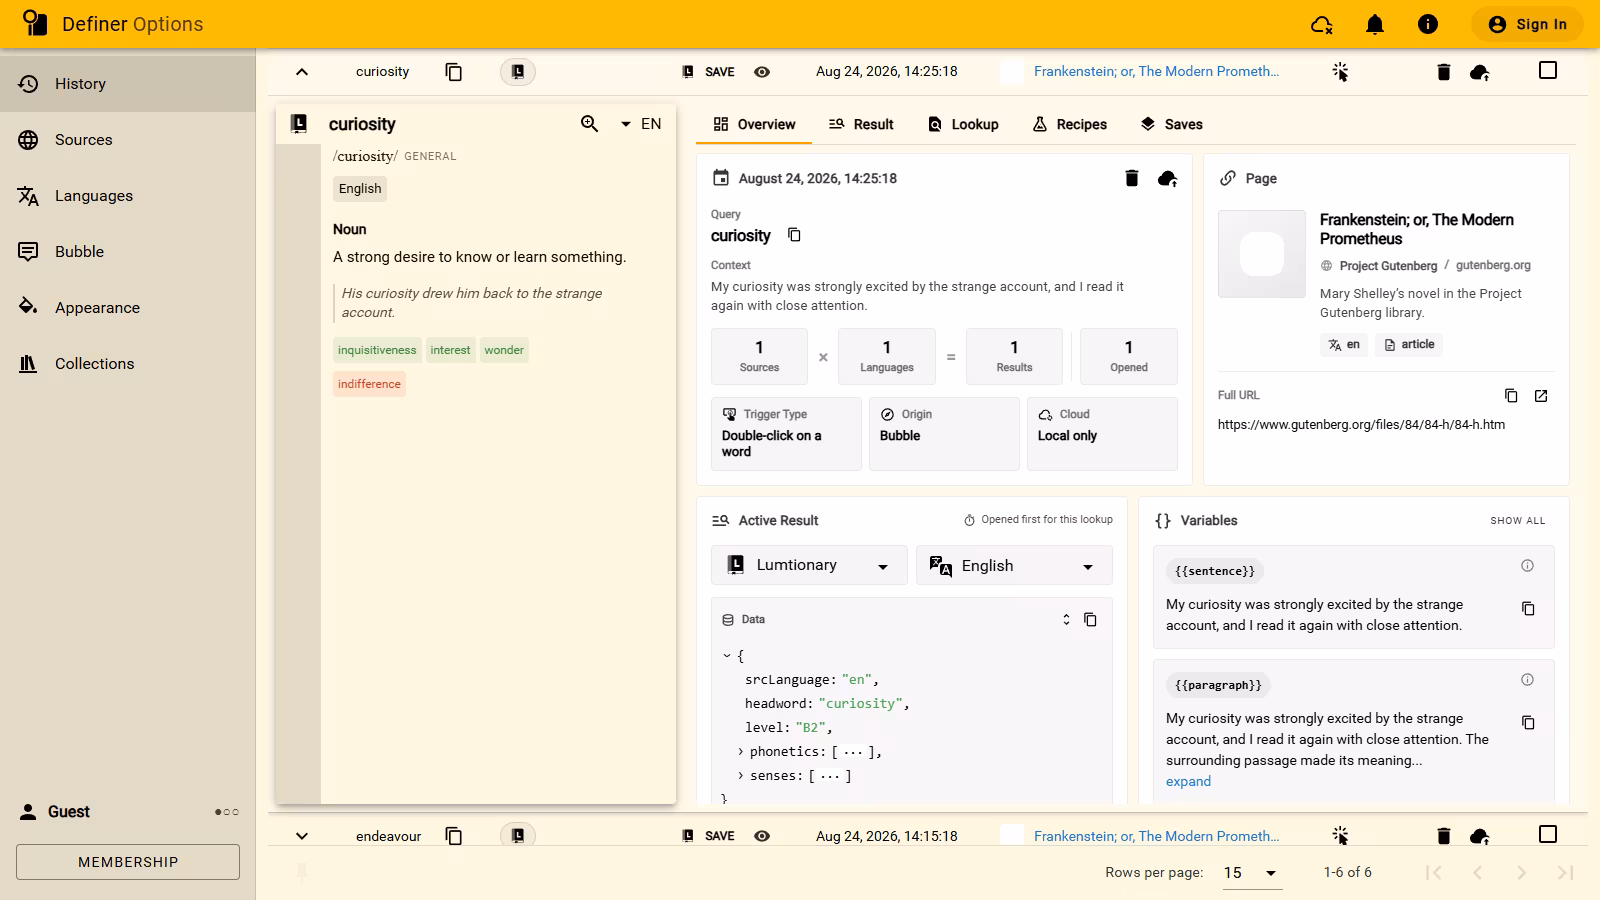Open History in sidebar
The height and width of the screenshot is (900, 1600).
coord(128,84)
